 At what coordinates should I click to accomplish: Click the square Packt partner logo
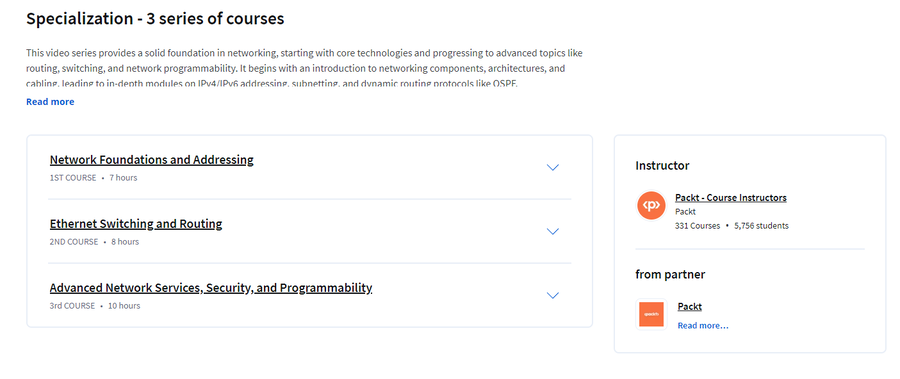651,315
